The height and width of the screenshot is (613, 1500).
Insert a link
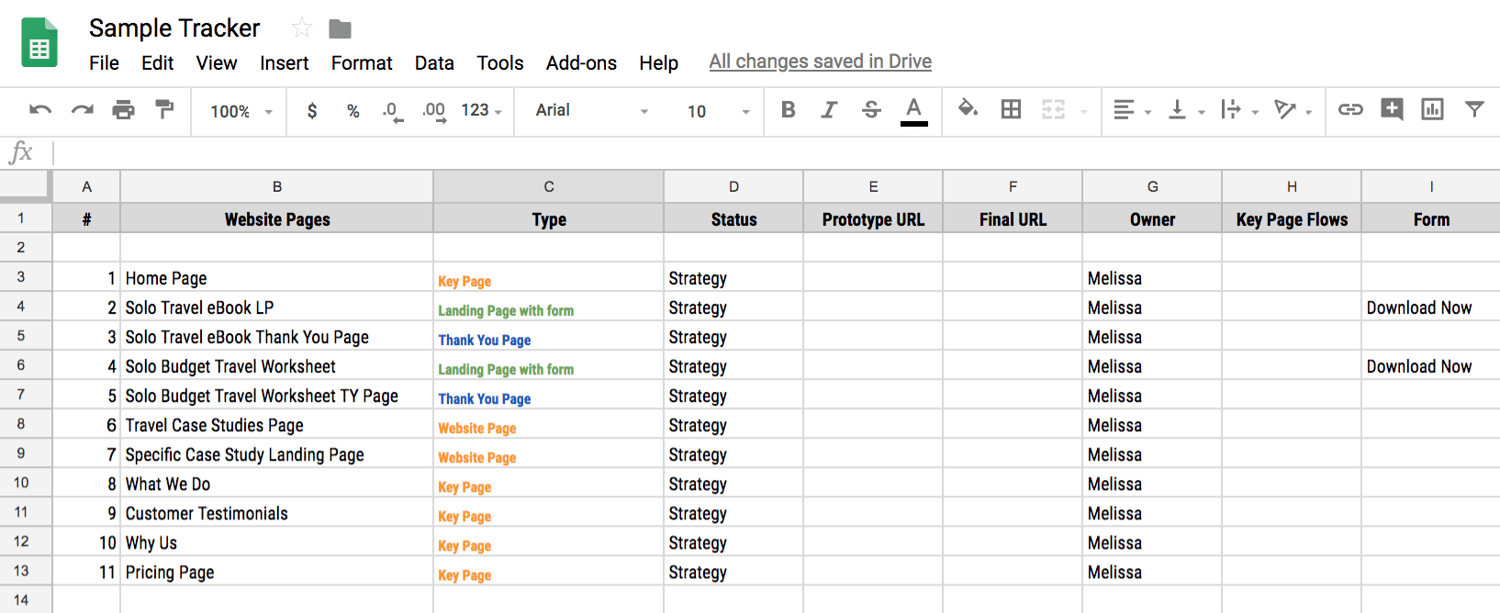pos(1350,110)
